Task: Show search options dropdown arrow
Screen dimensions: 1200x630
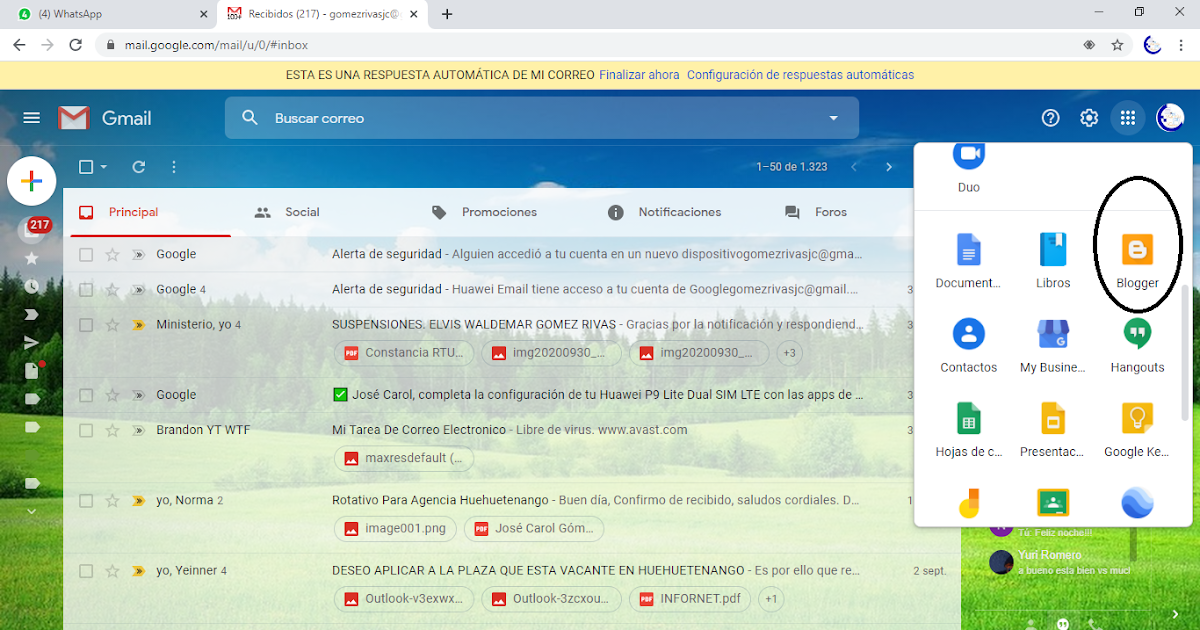Action: pos(834,118)
